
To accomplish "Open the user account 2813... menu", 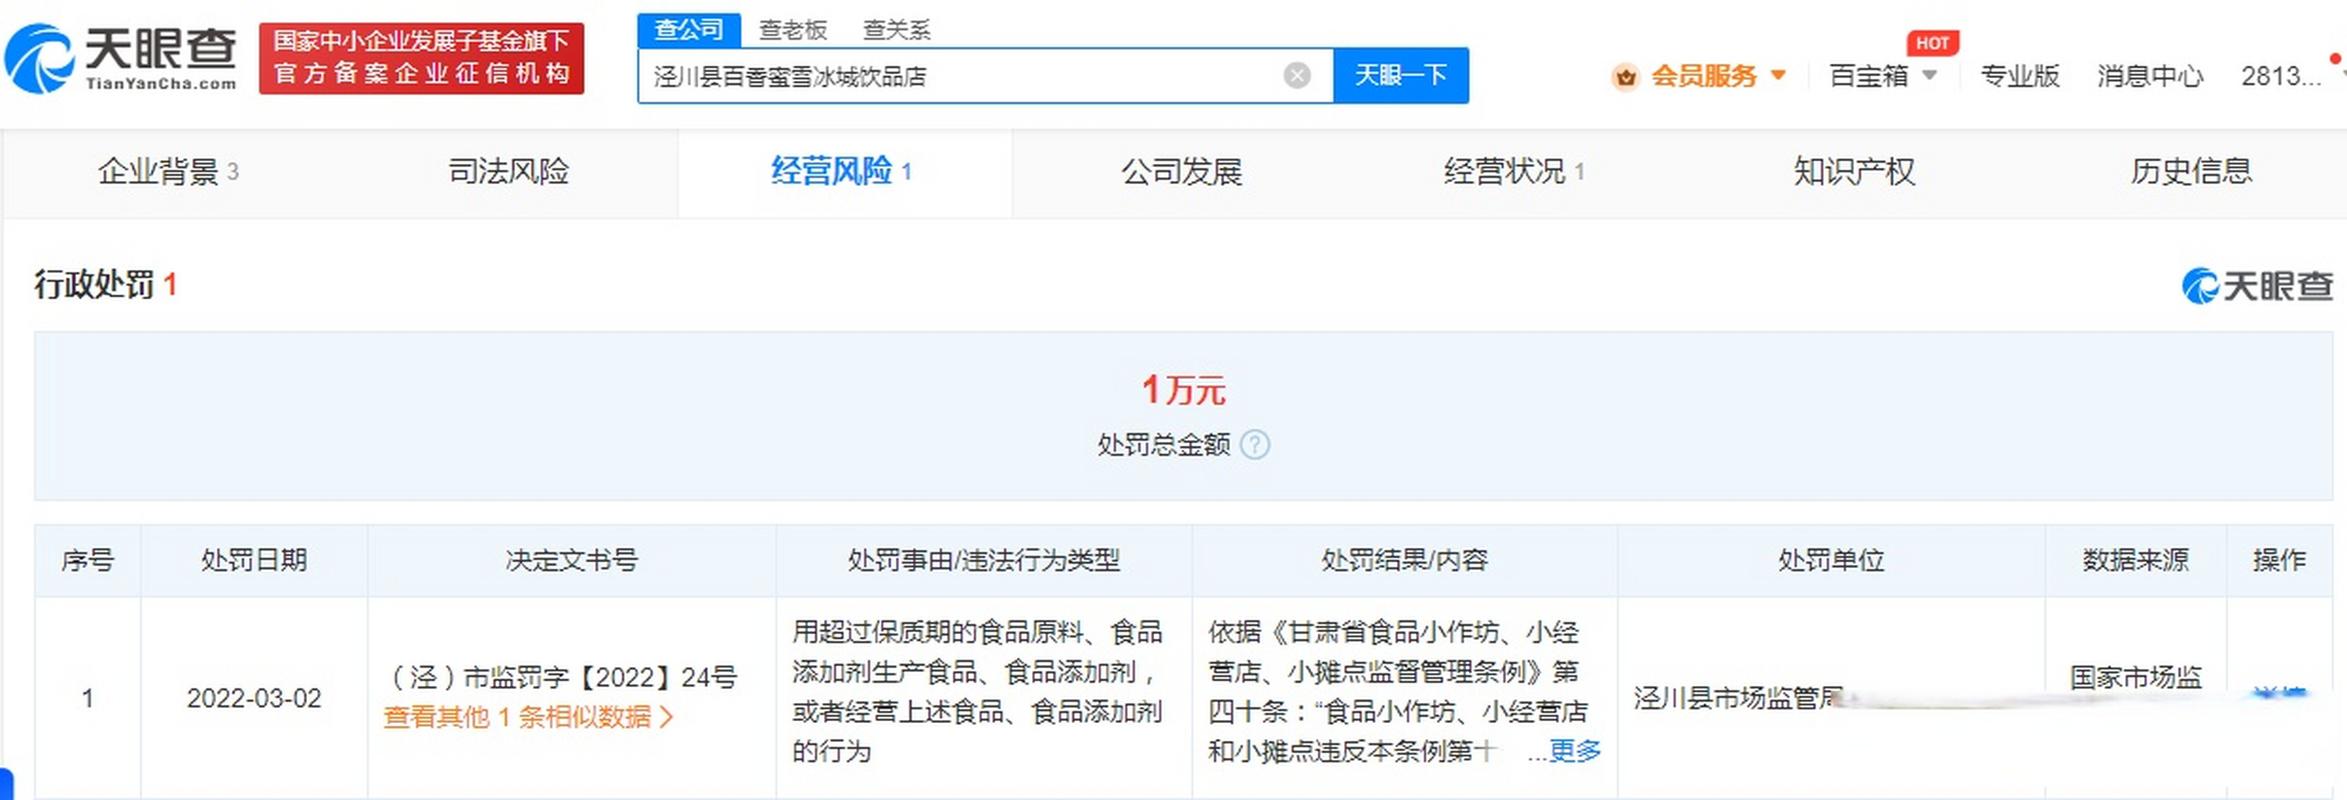I will 2281,76.
